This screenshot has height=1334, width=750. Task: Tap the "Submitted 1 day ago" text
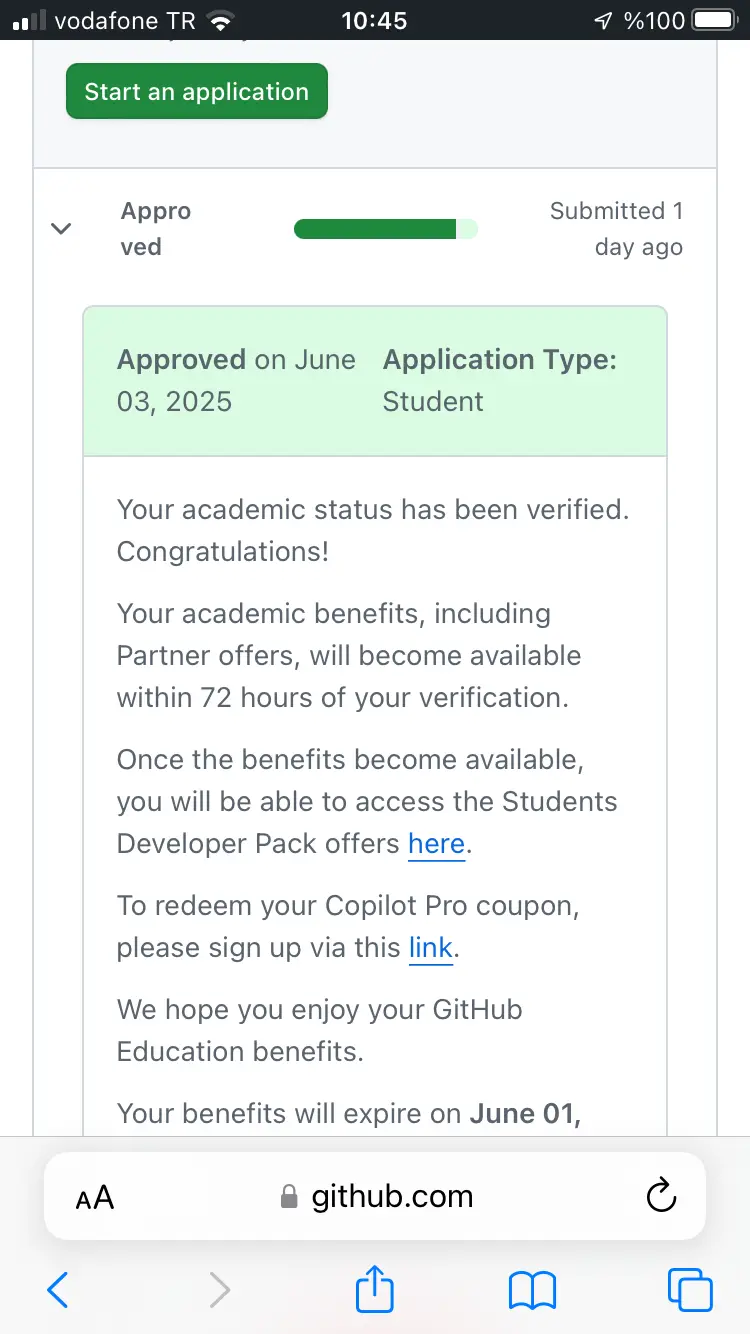tap(616, 229)
